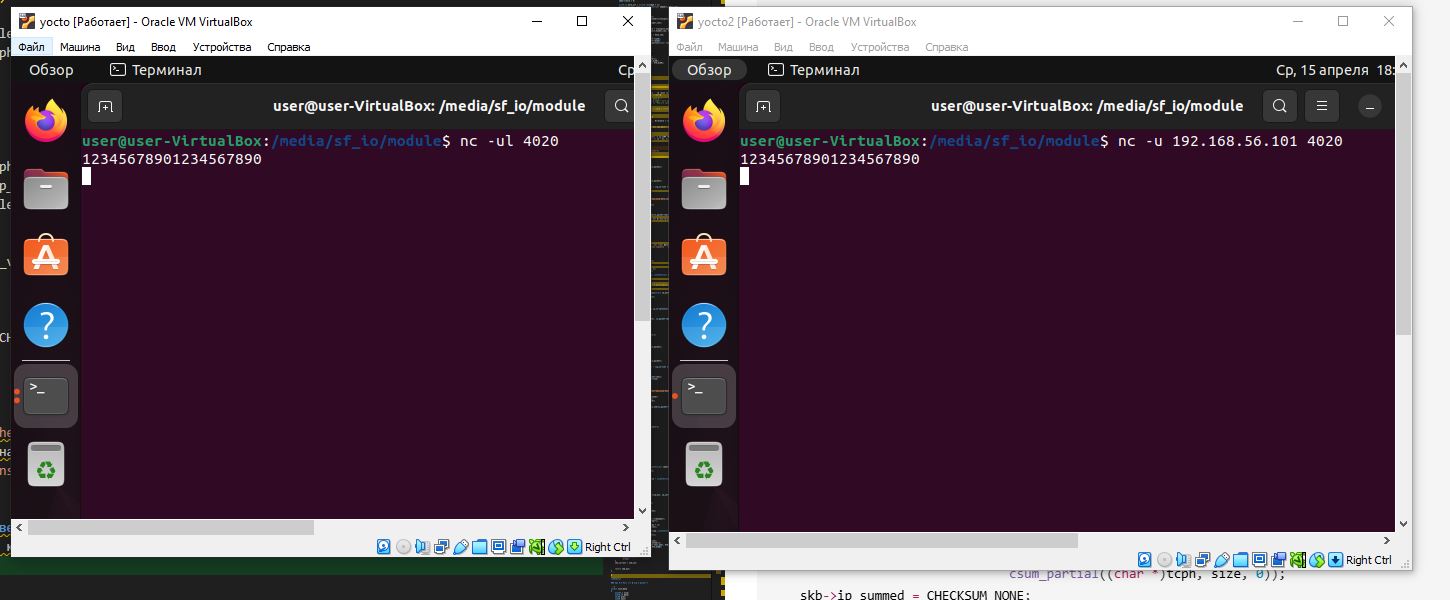Open the Устройства menu in yocto2 window

[x=880, y=47]
